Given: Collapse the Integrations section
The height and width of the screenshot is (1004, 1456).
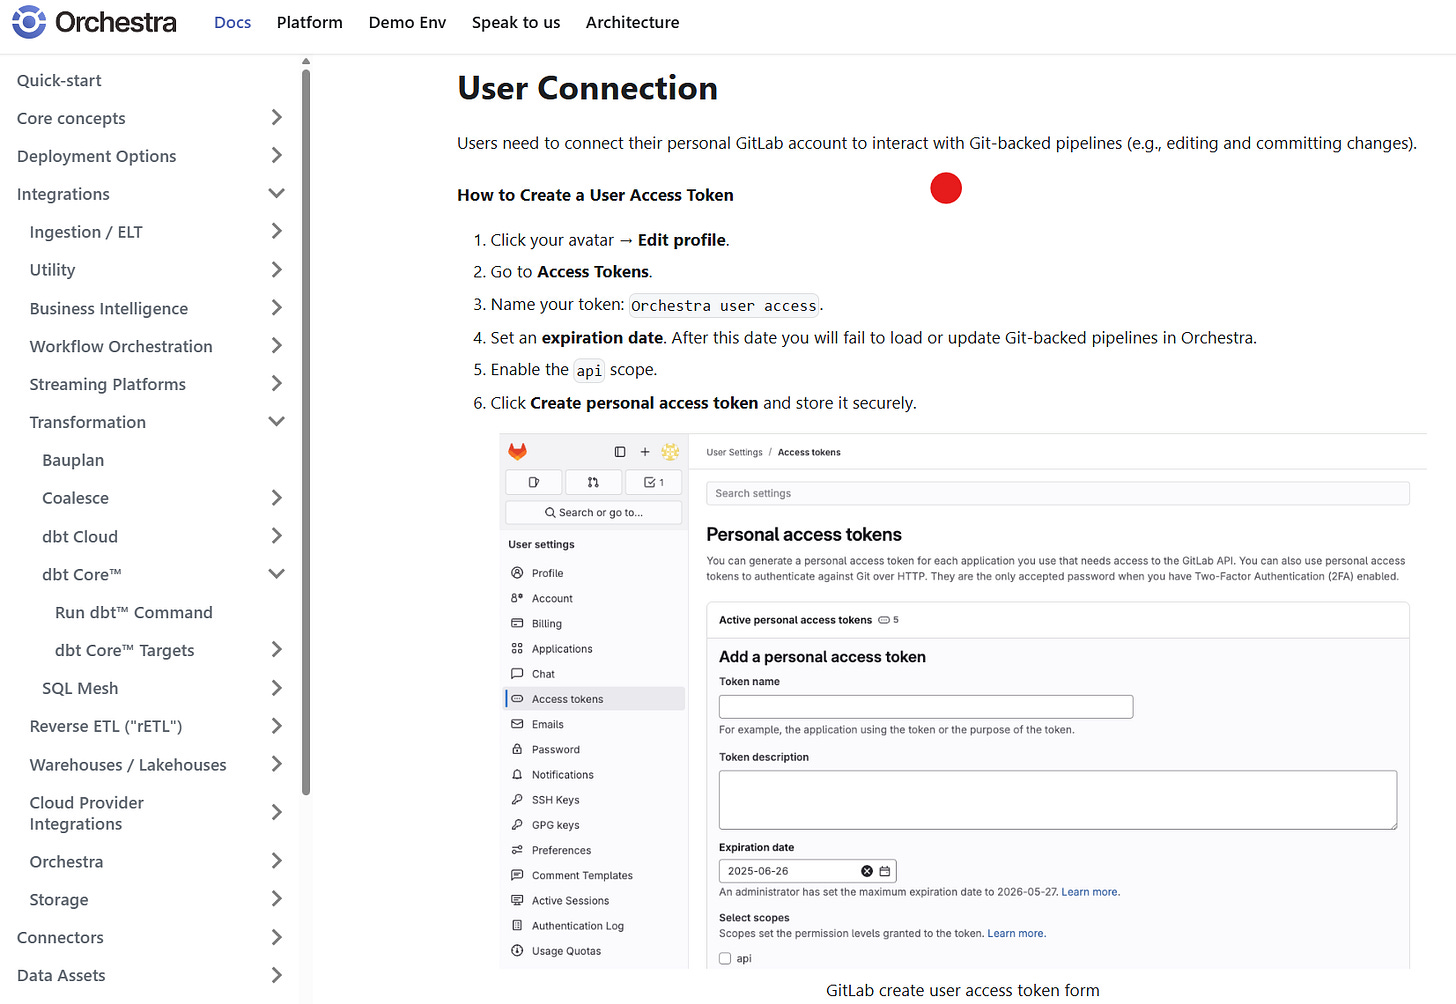Looking at the screenshot, I should click(x=277, y=194).
